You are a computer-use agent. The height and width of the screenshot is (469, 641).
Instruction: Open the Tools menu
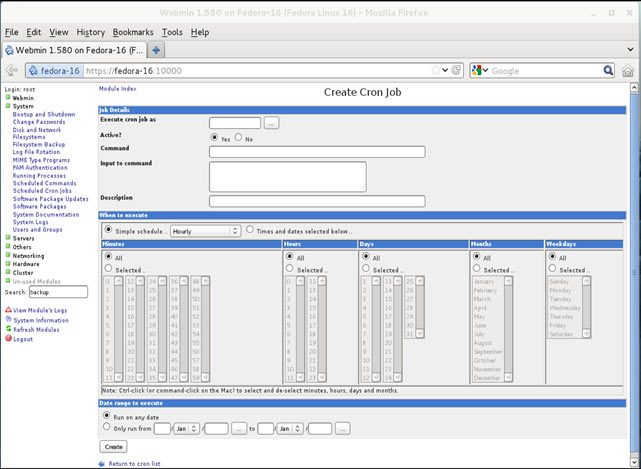pos(172,32)
